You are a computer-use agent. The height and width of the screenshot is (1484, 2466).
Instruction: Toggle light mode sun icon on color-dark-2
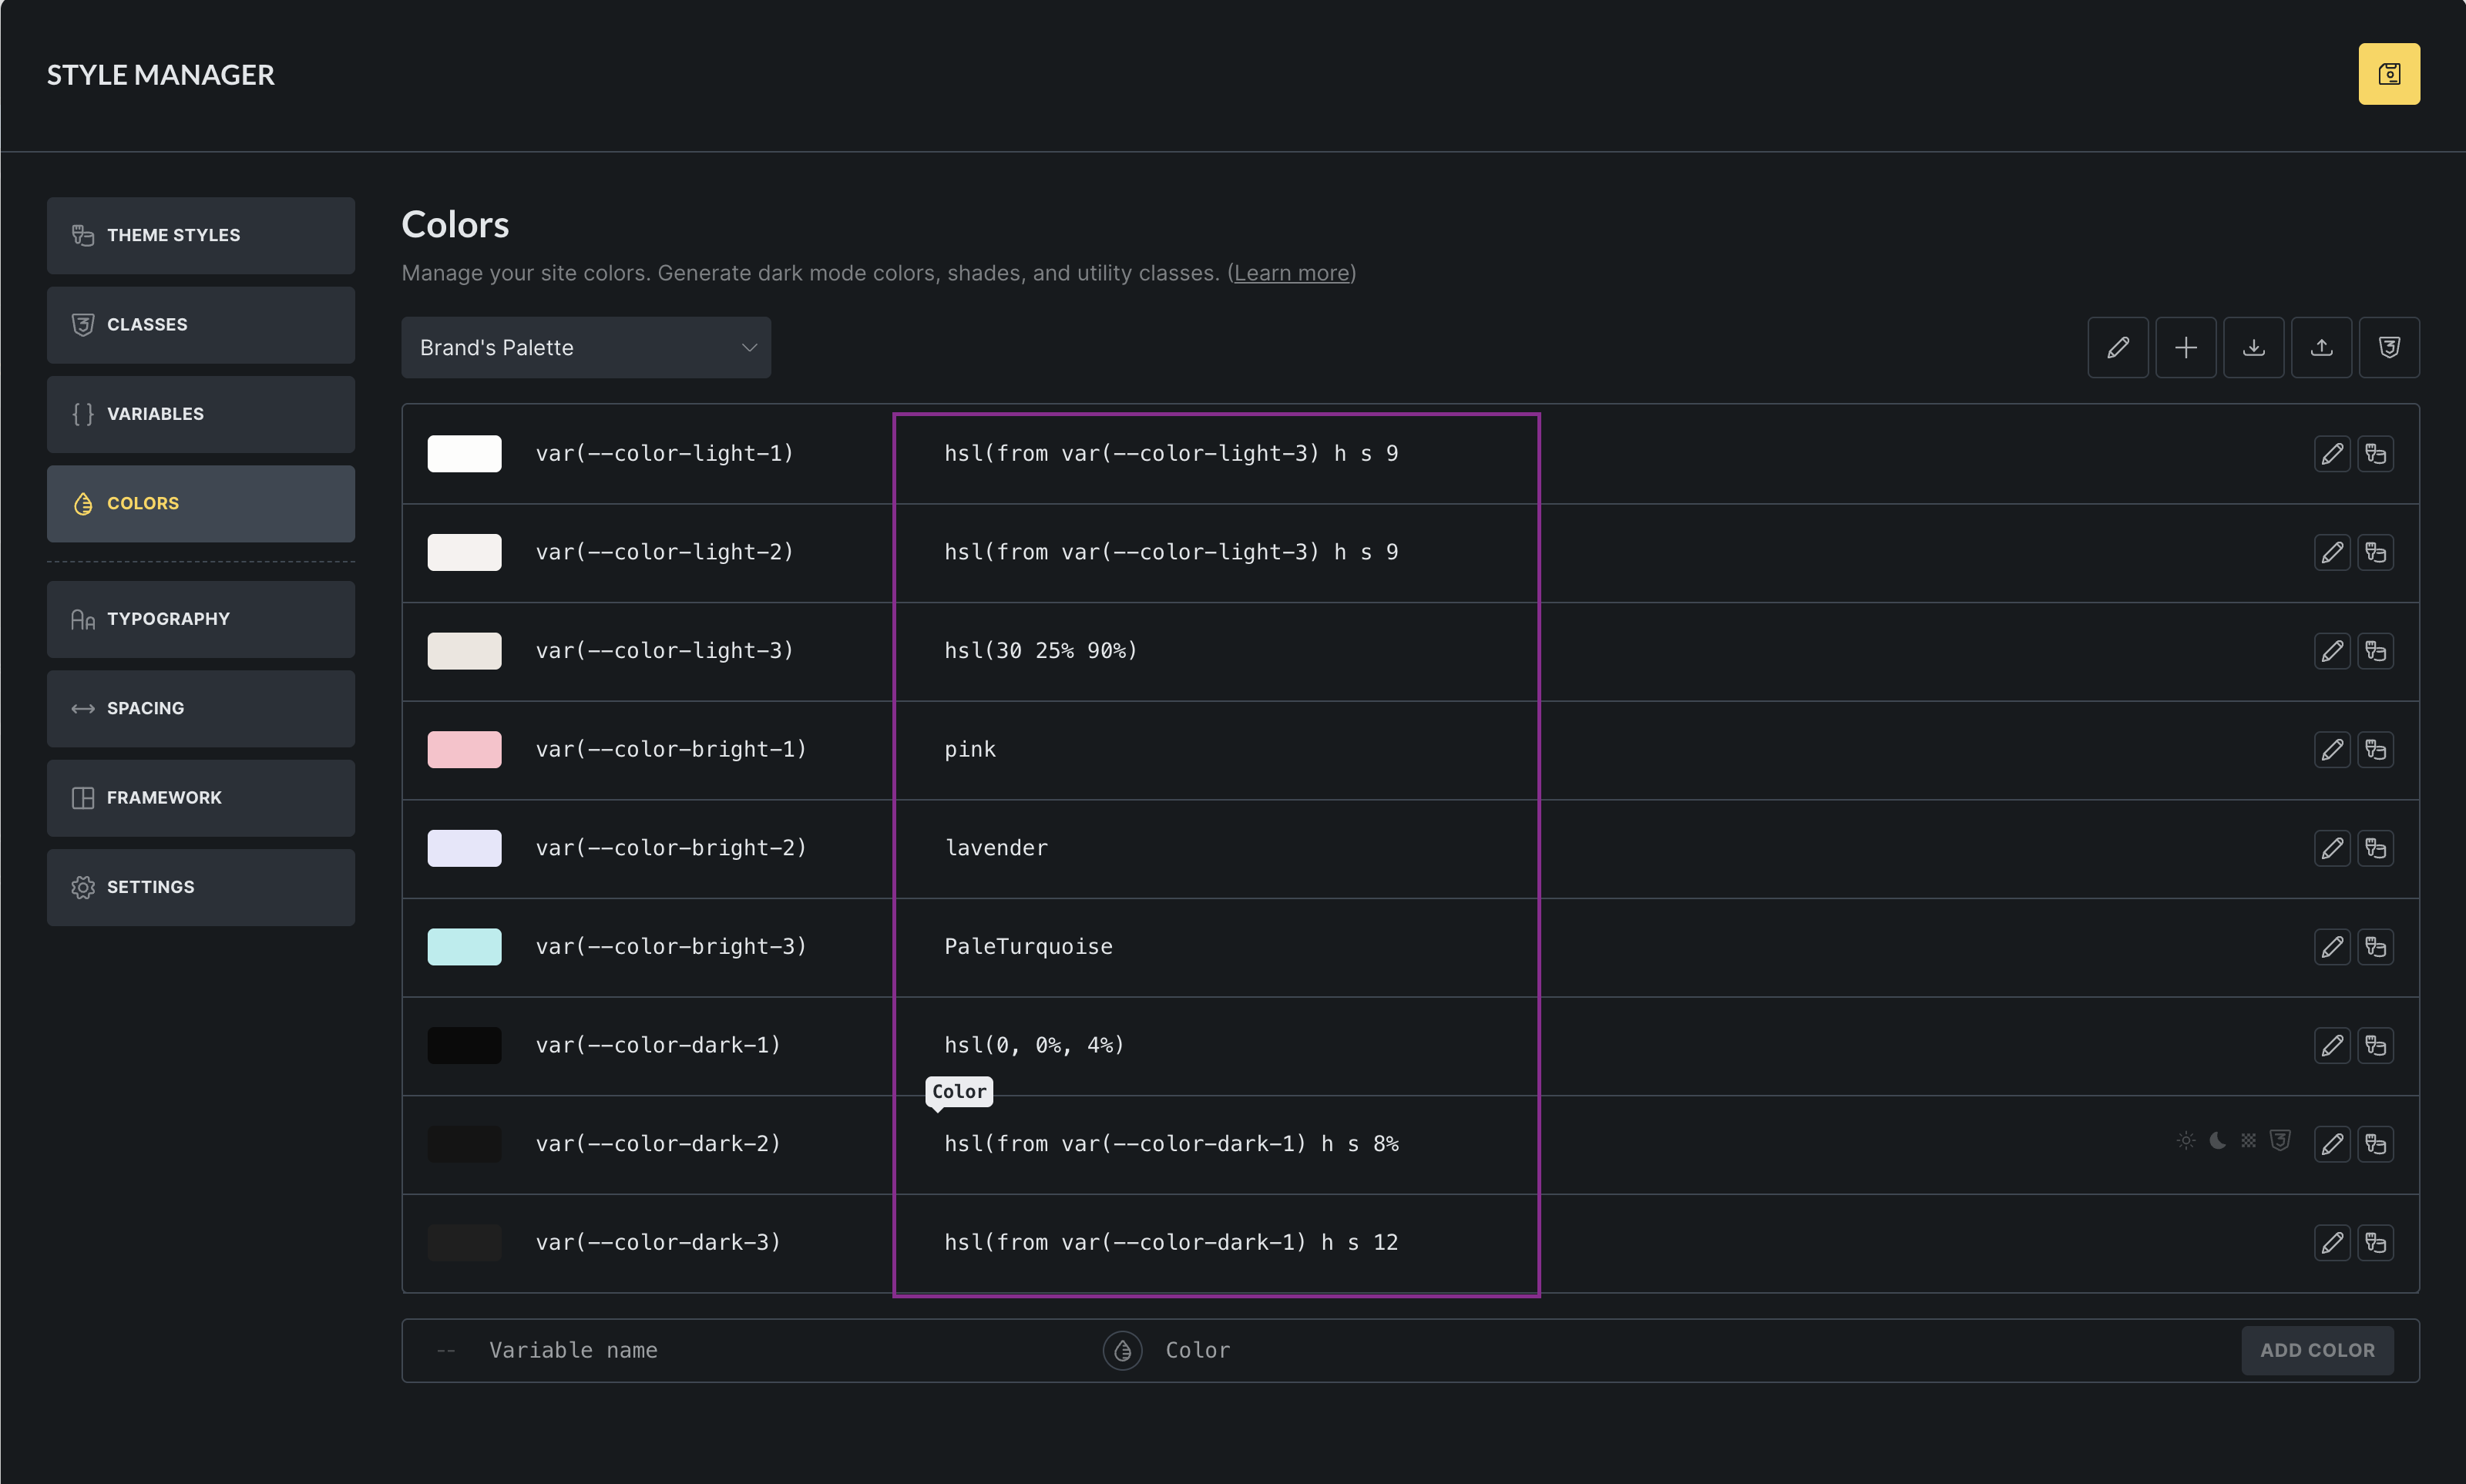[2186, 1141]
